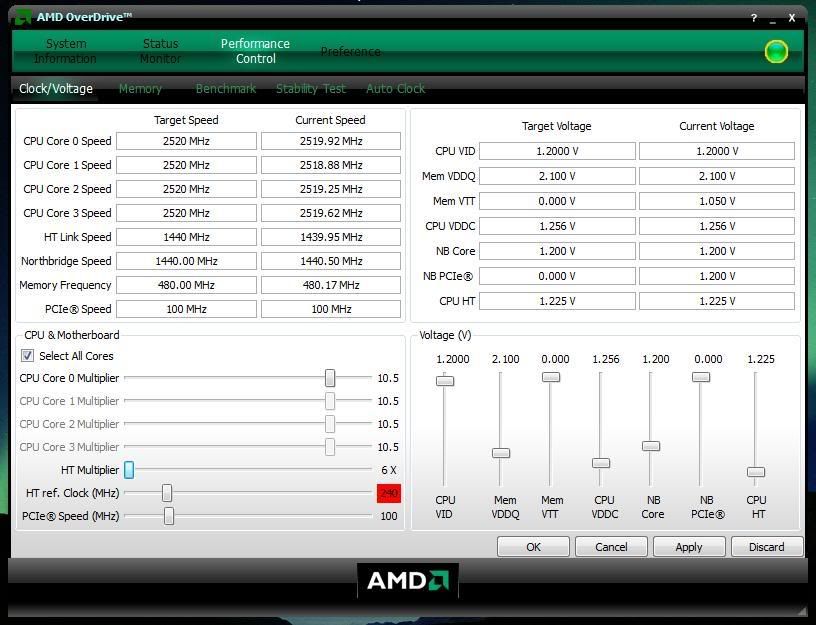
Task: Apply the current settings
Action: (x=689, y=547)
